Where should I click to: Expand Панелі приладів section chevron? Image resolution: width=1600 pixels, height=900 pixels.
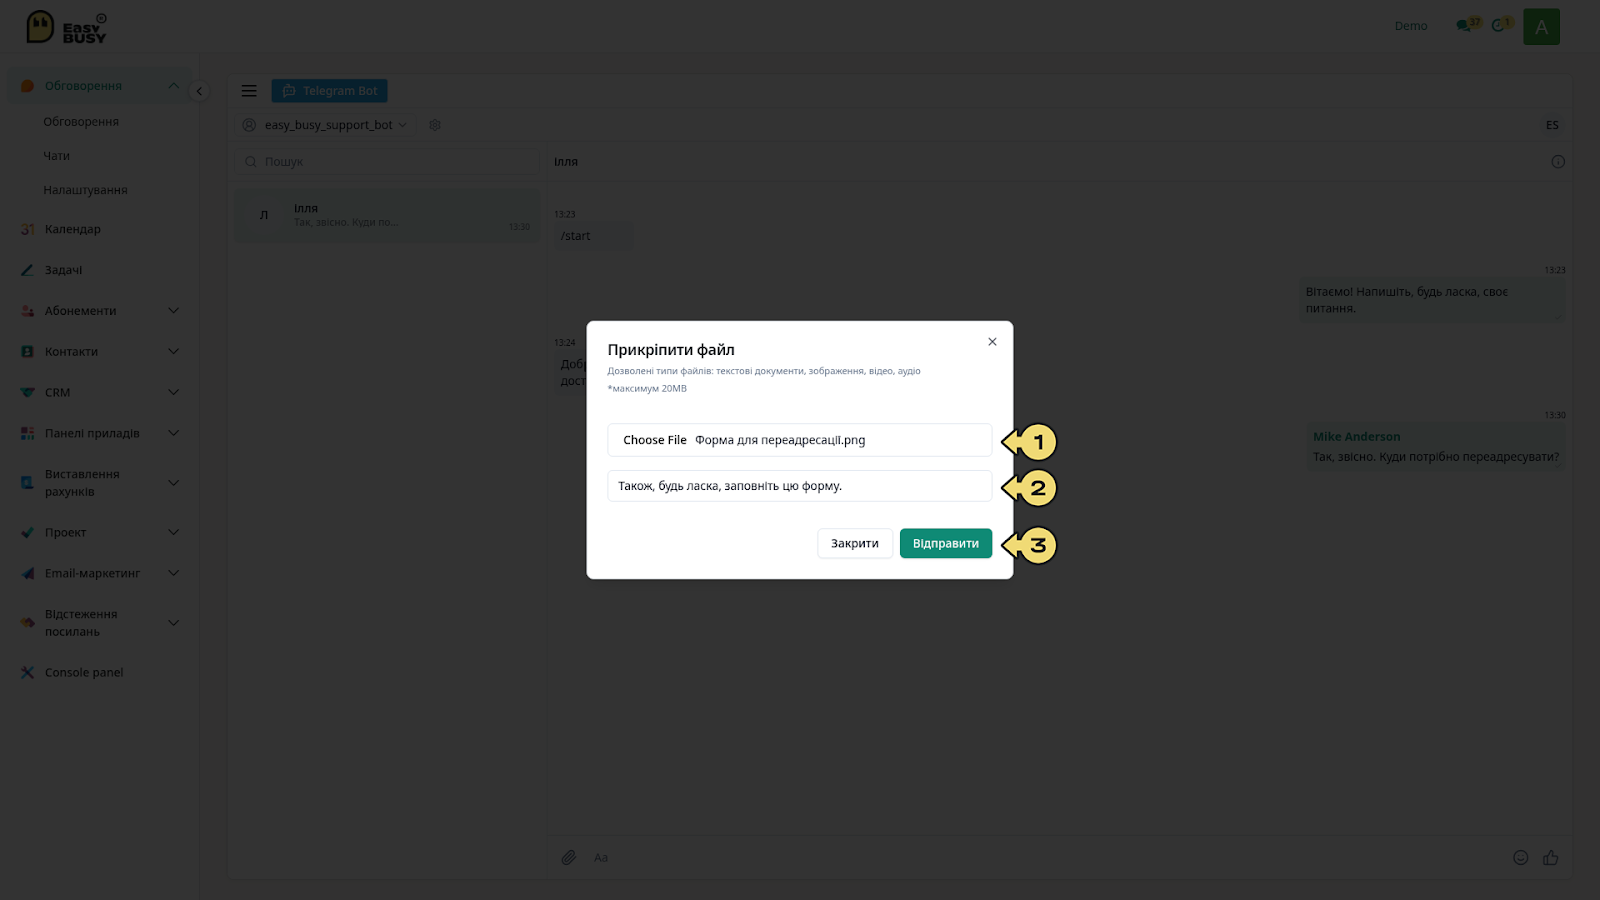click(174, 433)
